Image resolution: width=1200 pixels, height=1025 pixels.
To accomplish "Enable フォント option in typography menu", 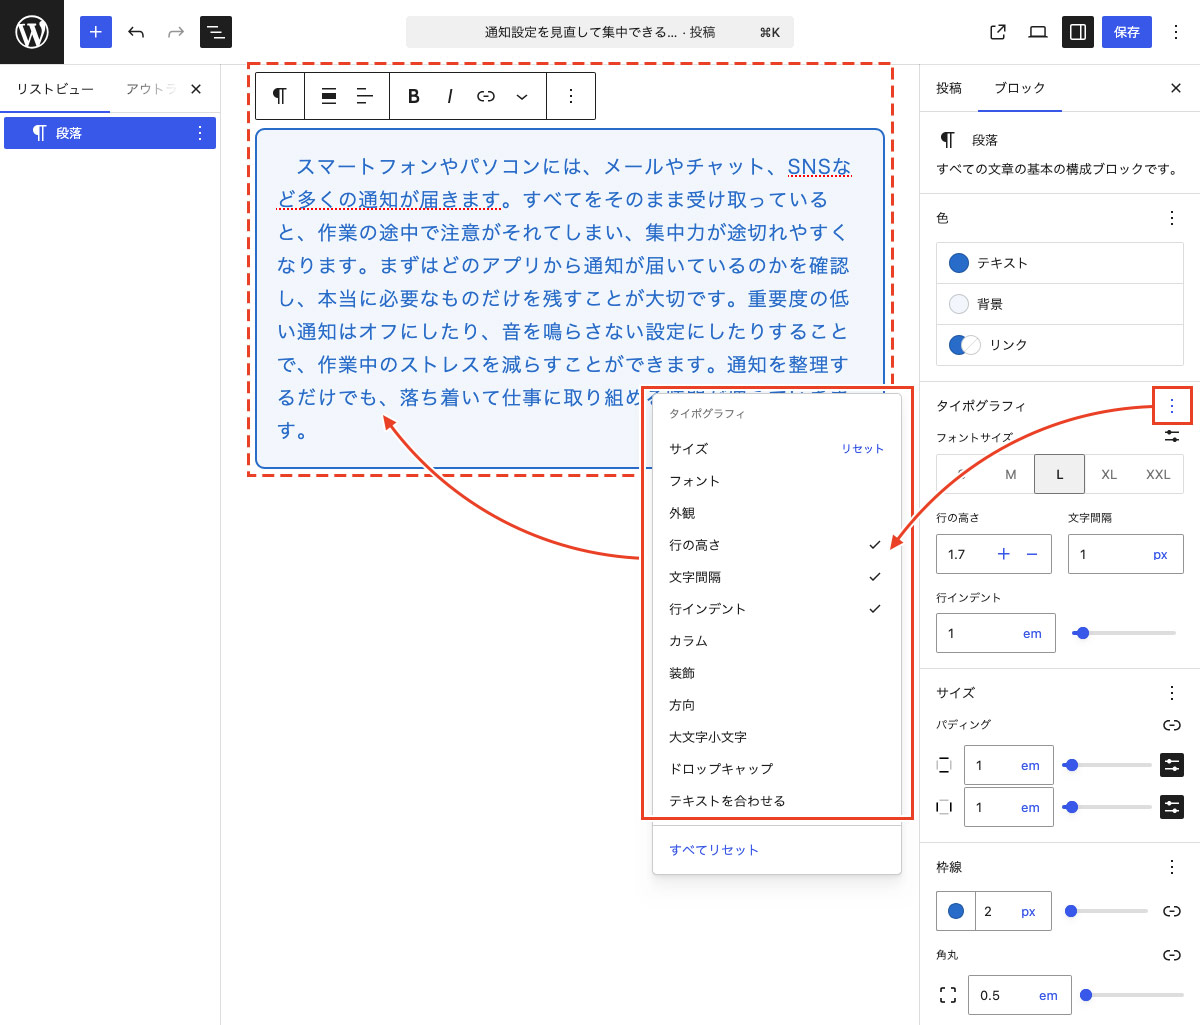I will click(777, 481).
